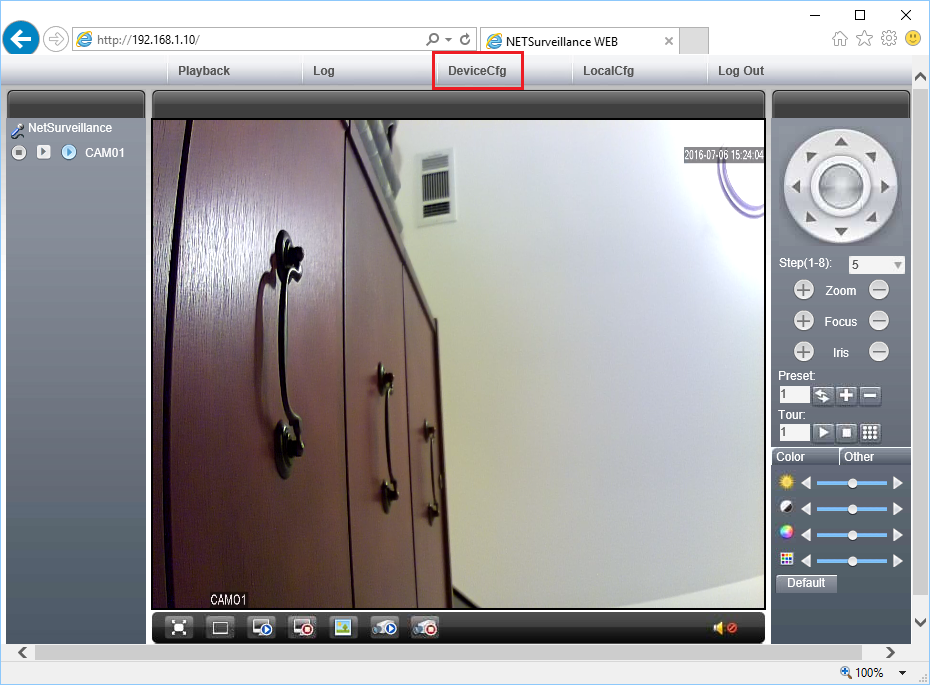Click the horizontal scrollbar right arrow
The width and height of the screenshot is (930, 685).
click(x=890, y=652)
